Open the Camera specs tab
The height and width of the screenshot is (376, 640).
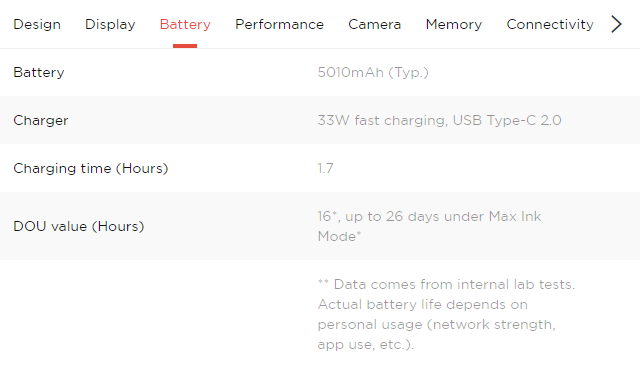[374, 24]
